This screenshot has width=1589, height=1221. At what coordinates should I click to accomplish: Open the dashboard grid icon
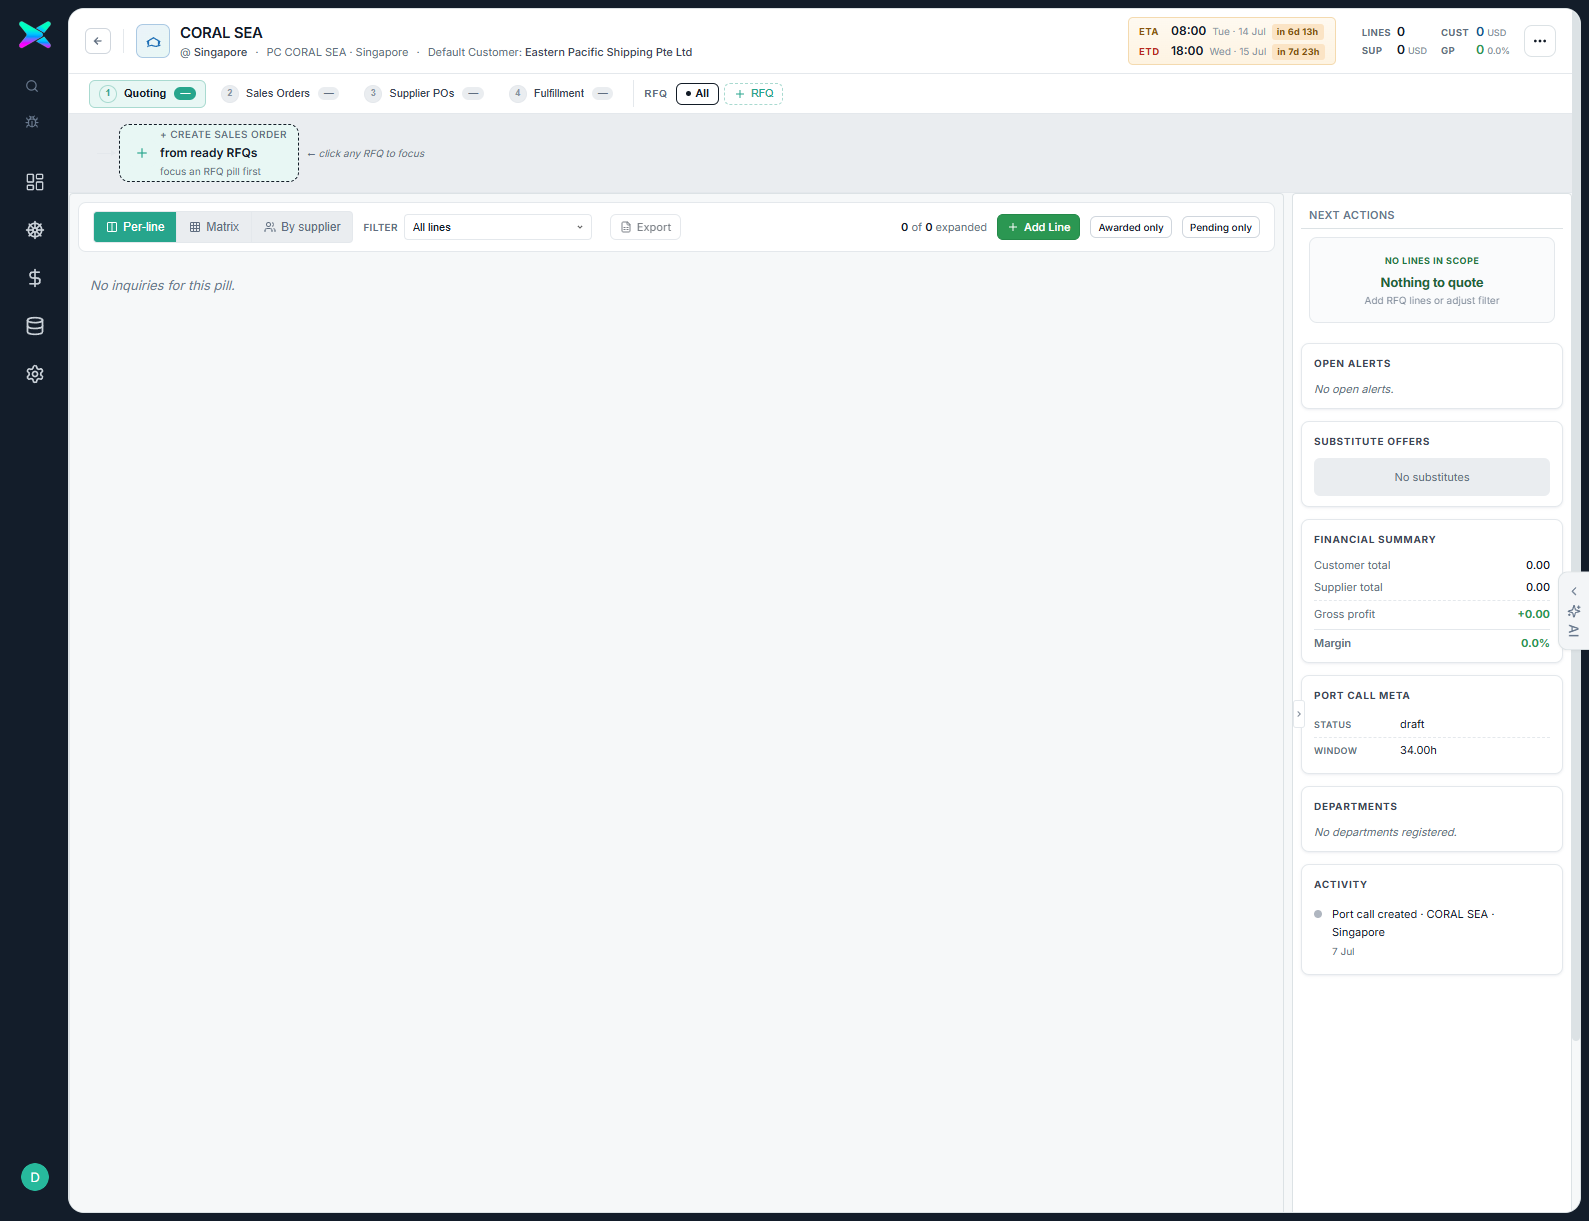pyautogui.click(x=35, y=182)
